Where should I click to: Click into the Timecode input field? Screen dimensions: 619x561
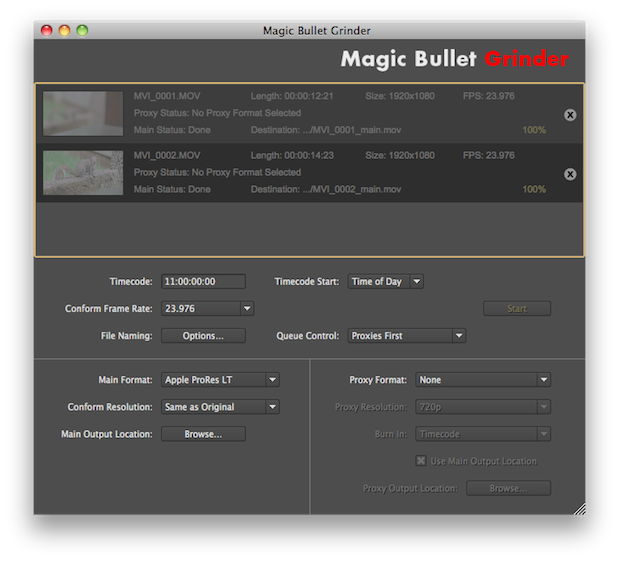point(203,281)
